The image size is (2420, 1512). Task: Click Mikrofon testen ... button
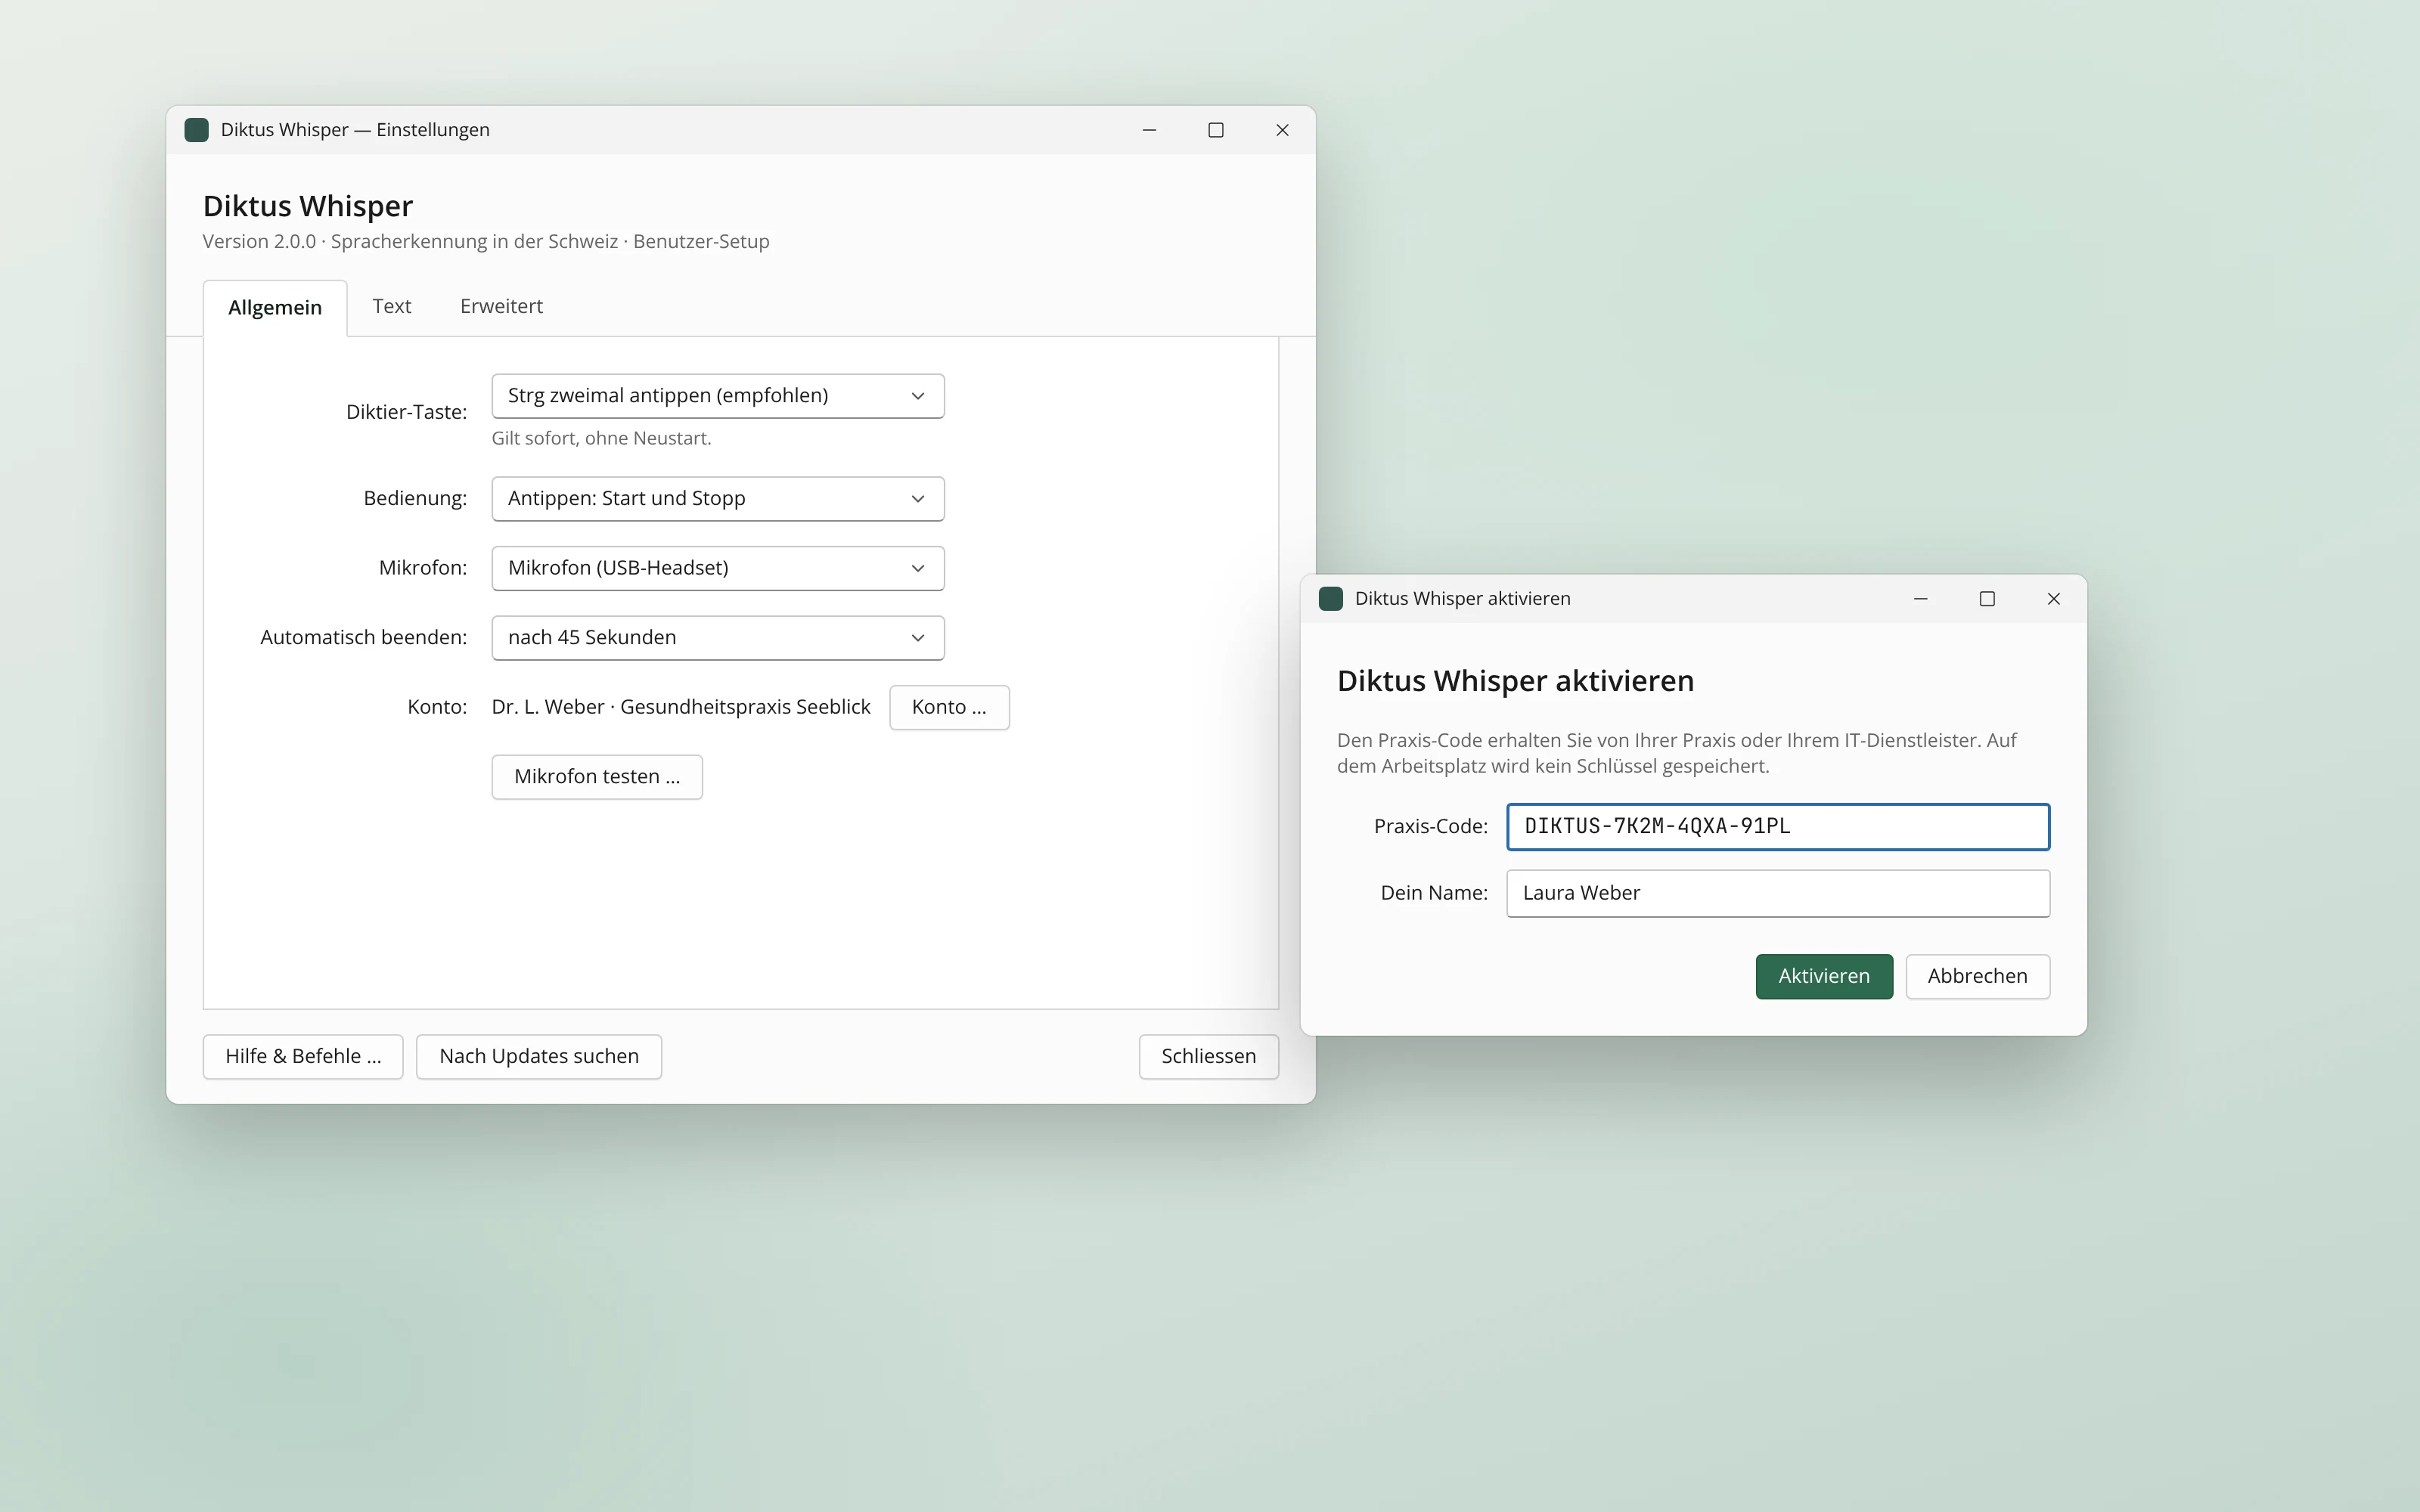click(x=597, y=777)
